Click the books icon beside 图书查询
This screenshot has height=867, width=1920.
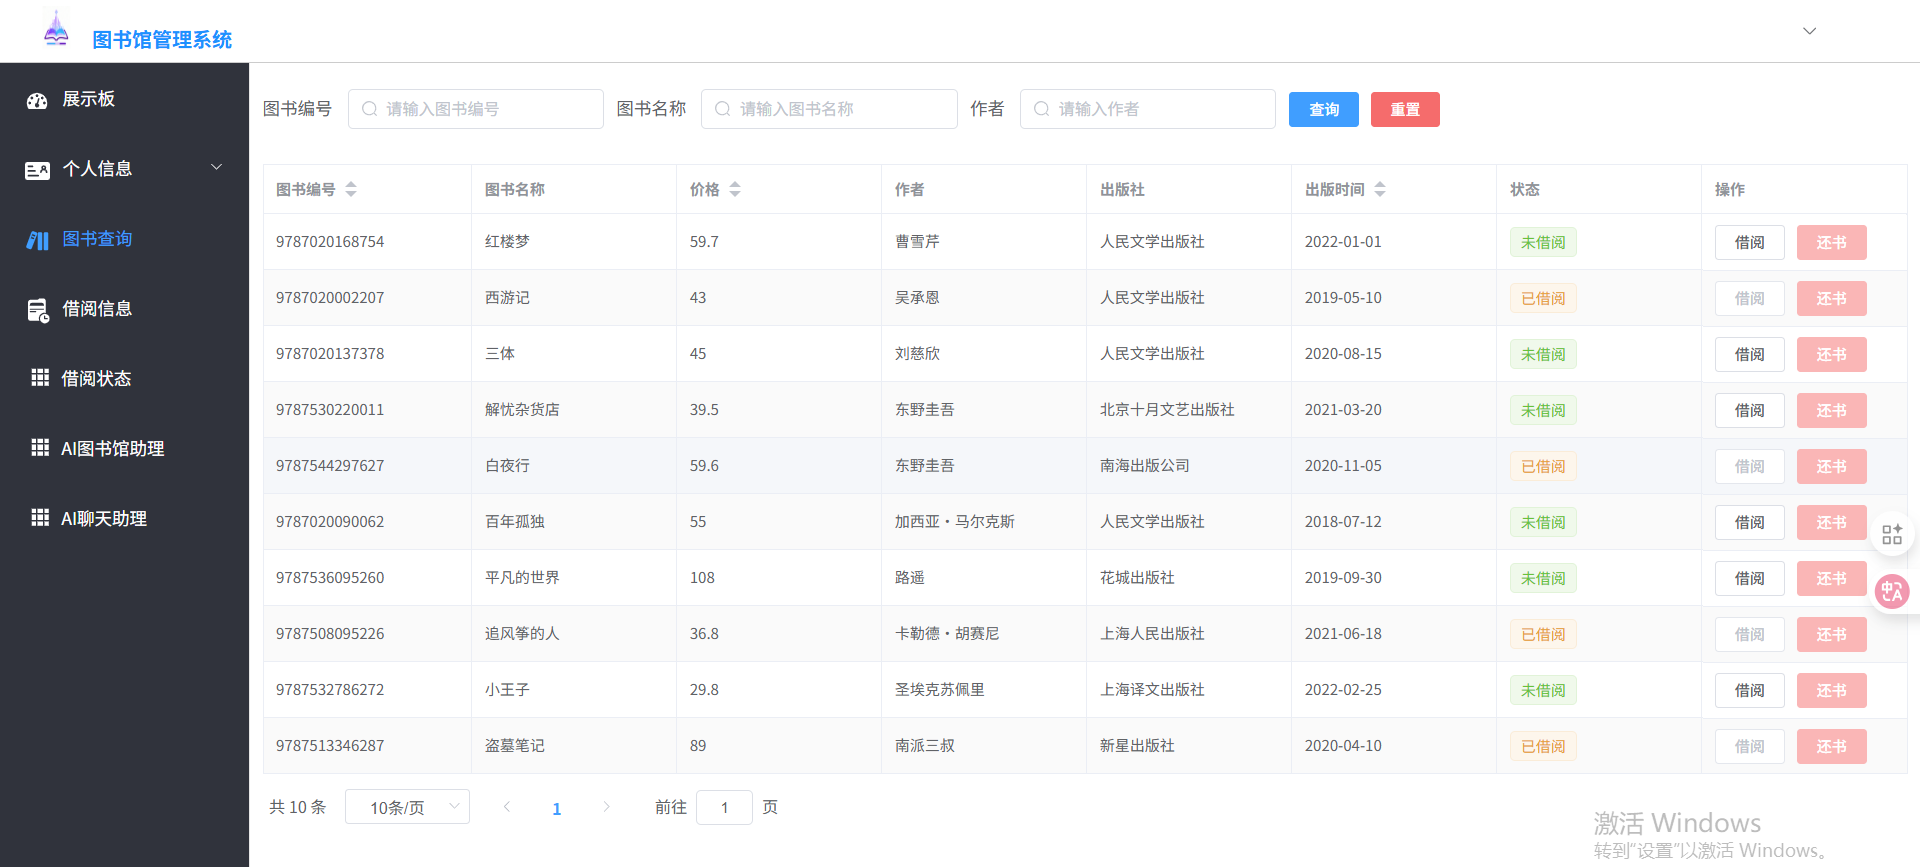(37, 240)
